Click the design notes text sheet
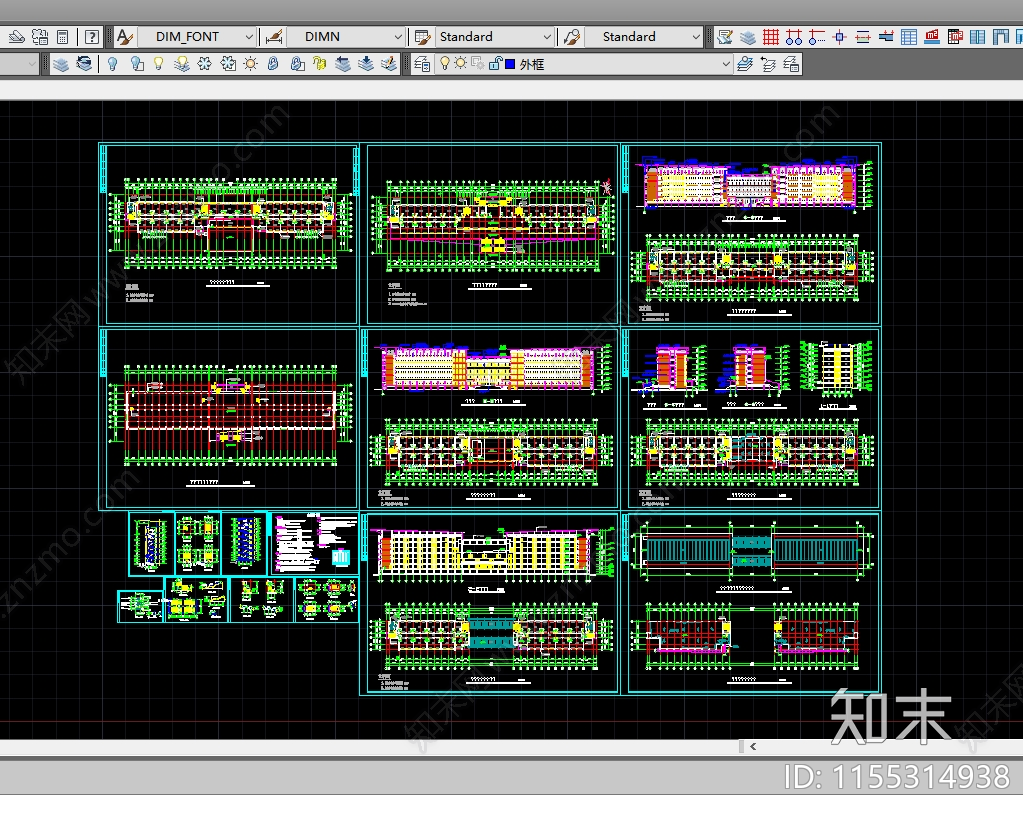This screenshot has height=816, width=1023. 314,543
